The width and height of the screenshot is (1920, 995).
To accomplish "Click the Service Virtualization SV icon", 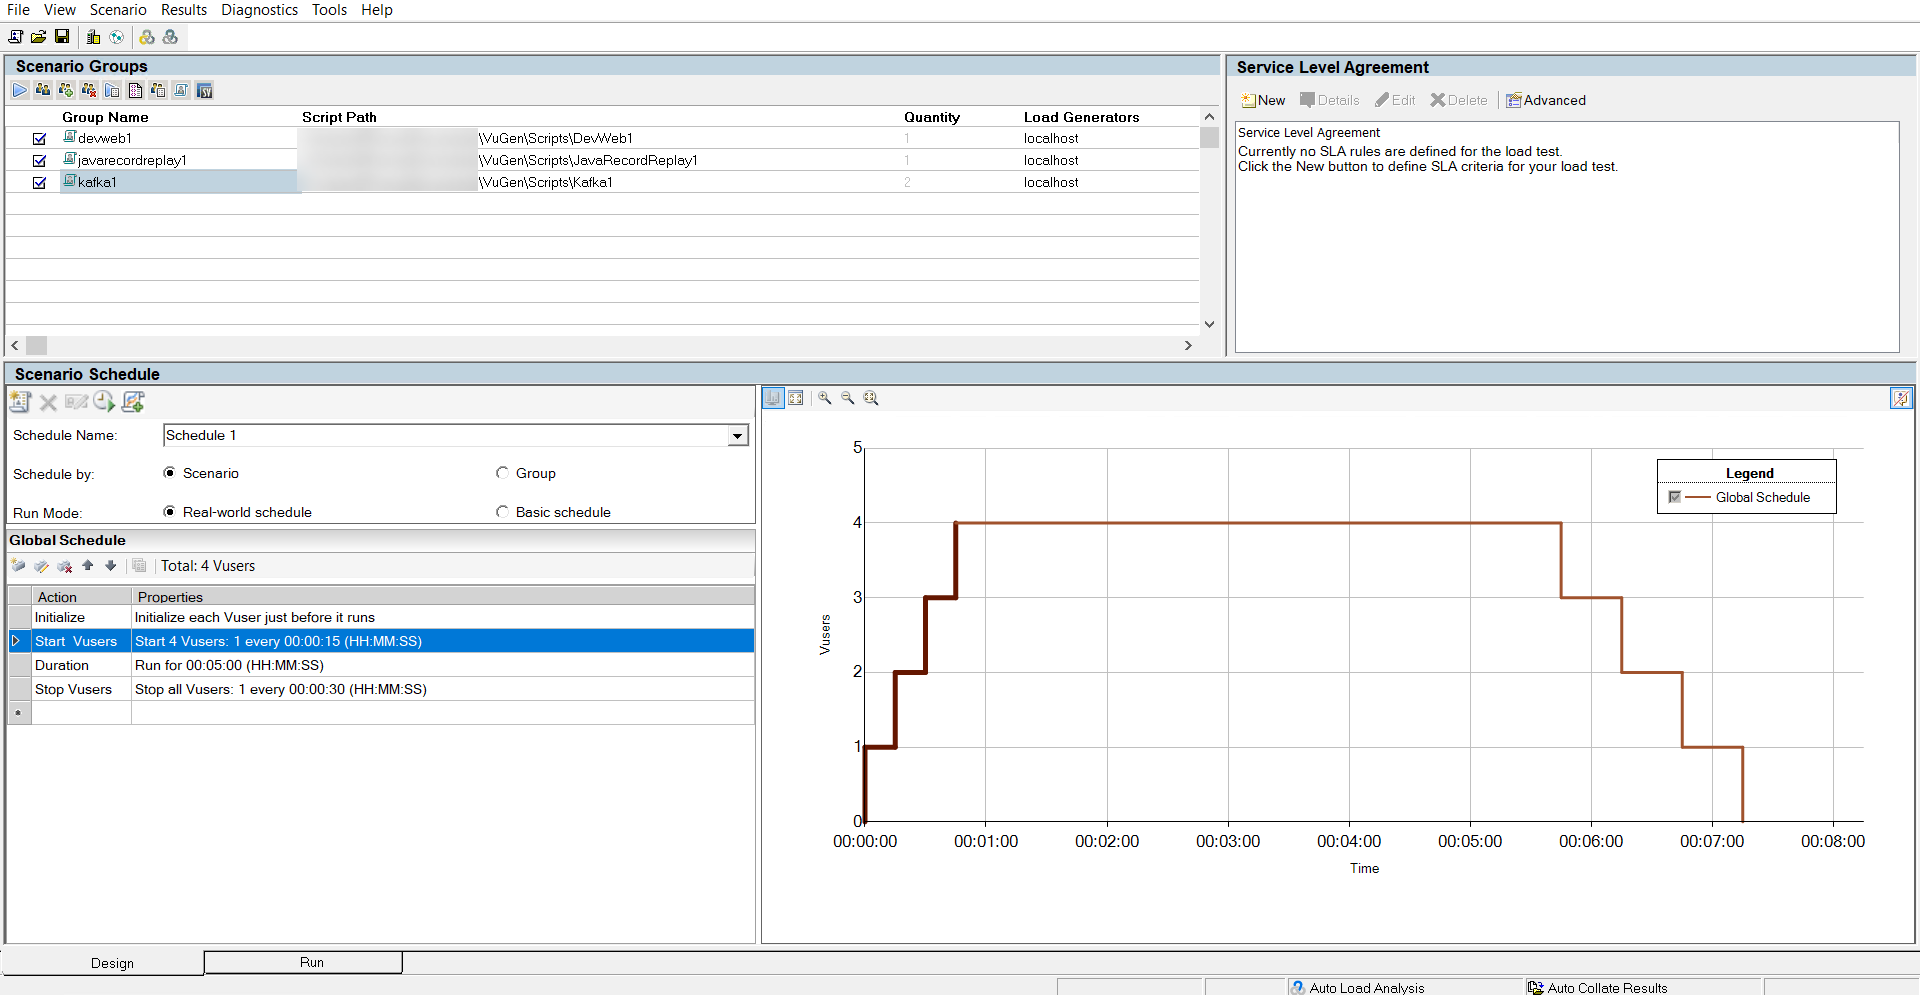I will (x=204, y=91).
